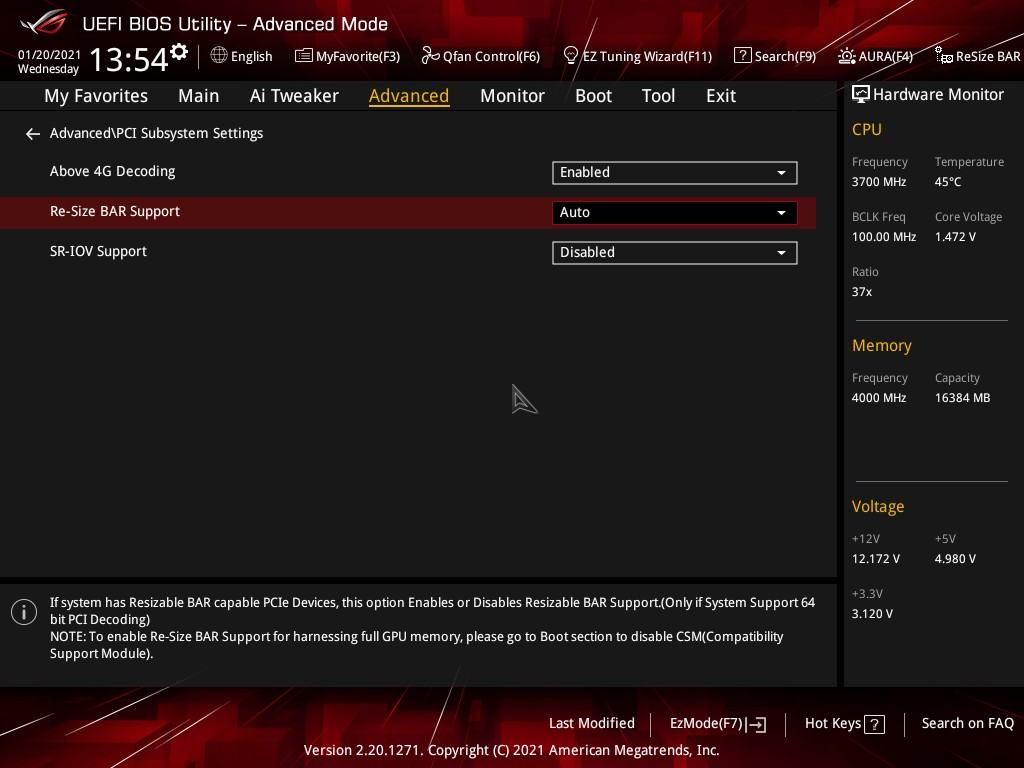Click the 01/20/2021 date text
The width and height of the screenshot is (1024, 768).
coord(49,55)
